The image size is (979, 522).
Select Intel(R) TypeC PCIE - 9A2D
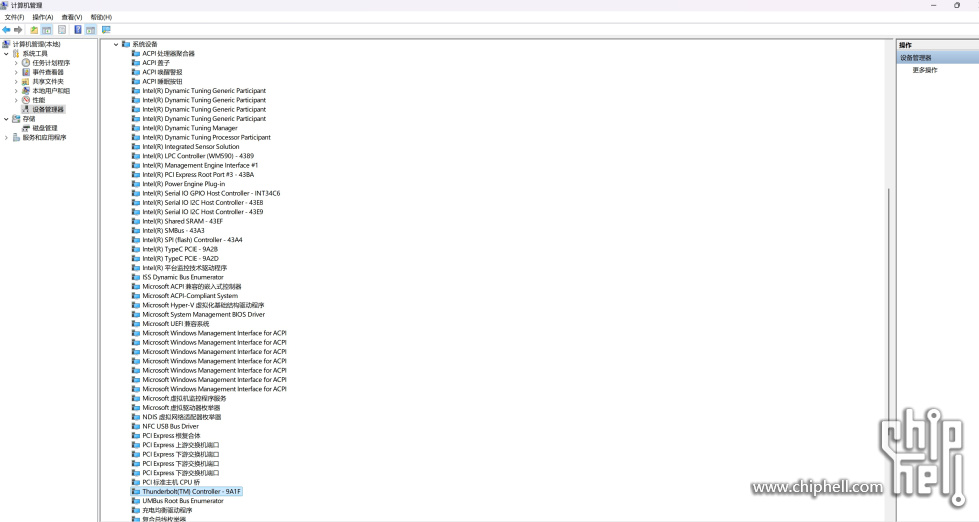tap(180, 259)
